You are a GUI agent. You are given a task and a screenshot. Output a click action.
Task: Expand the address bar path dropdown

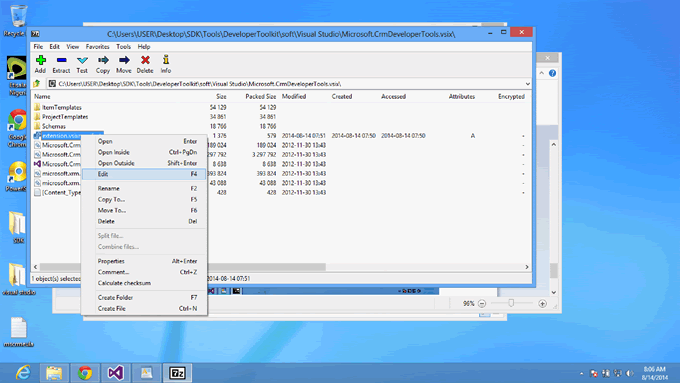coord(527,84)
